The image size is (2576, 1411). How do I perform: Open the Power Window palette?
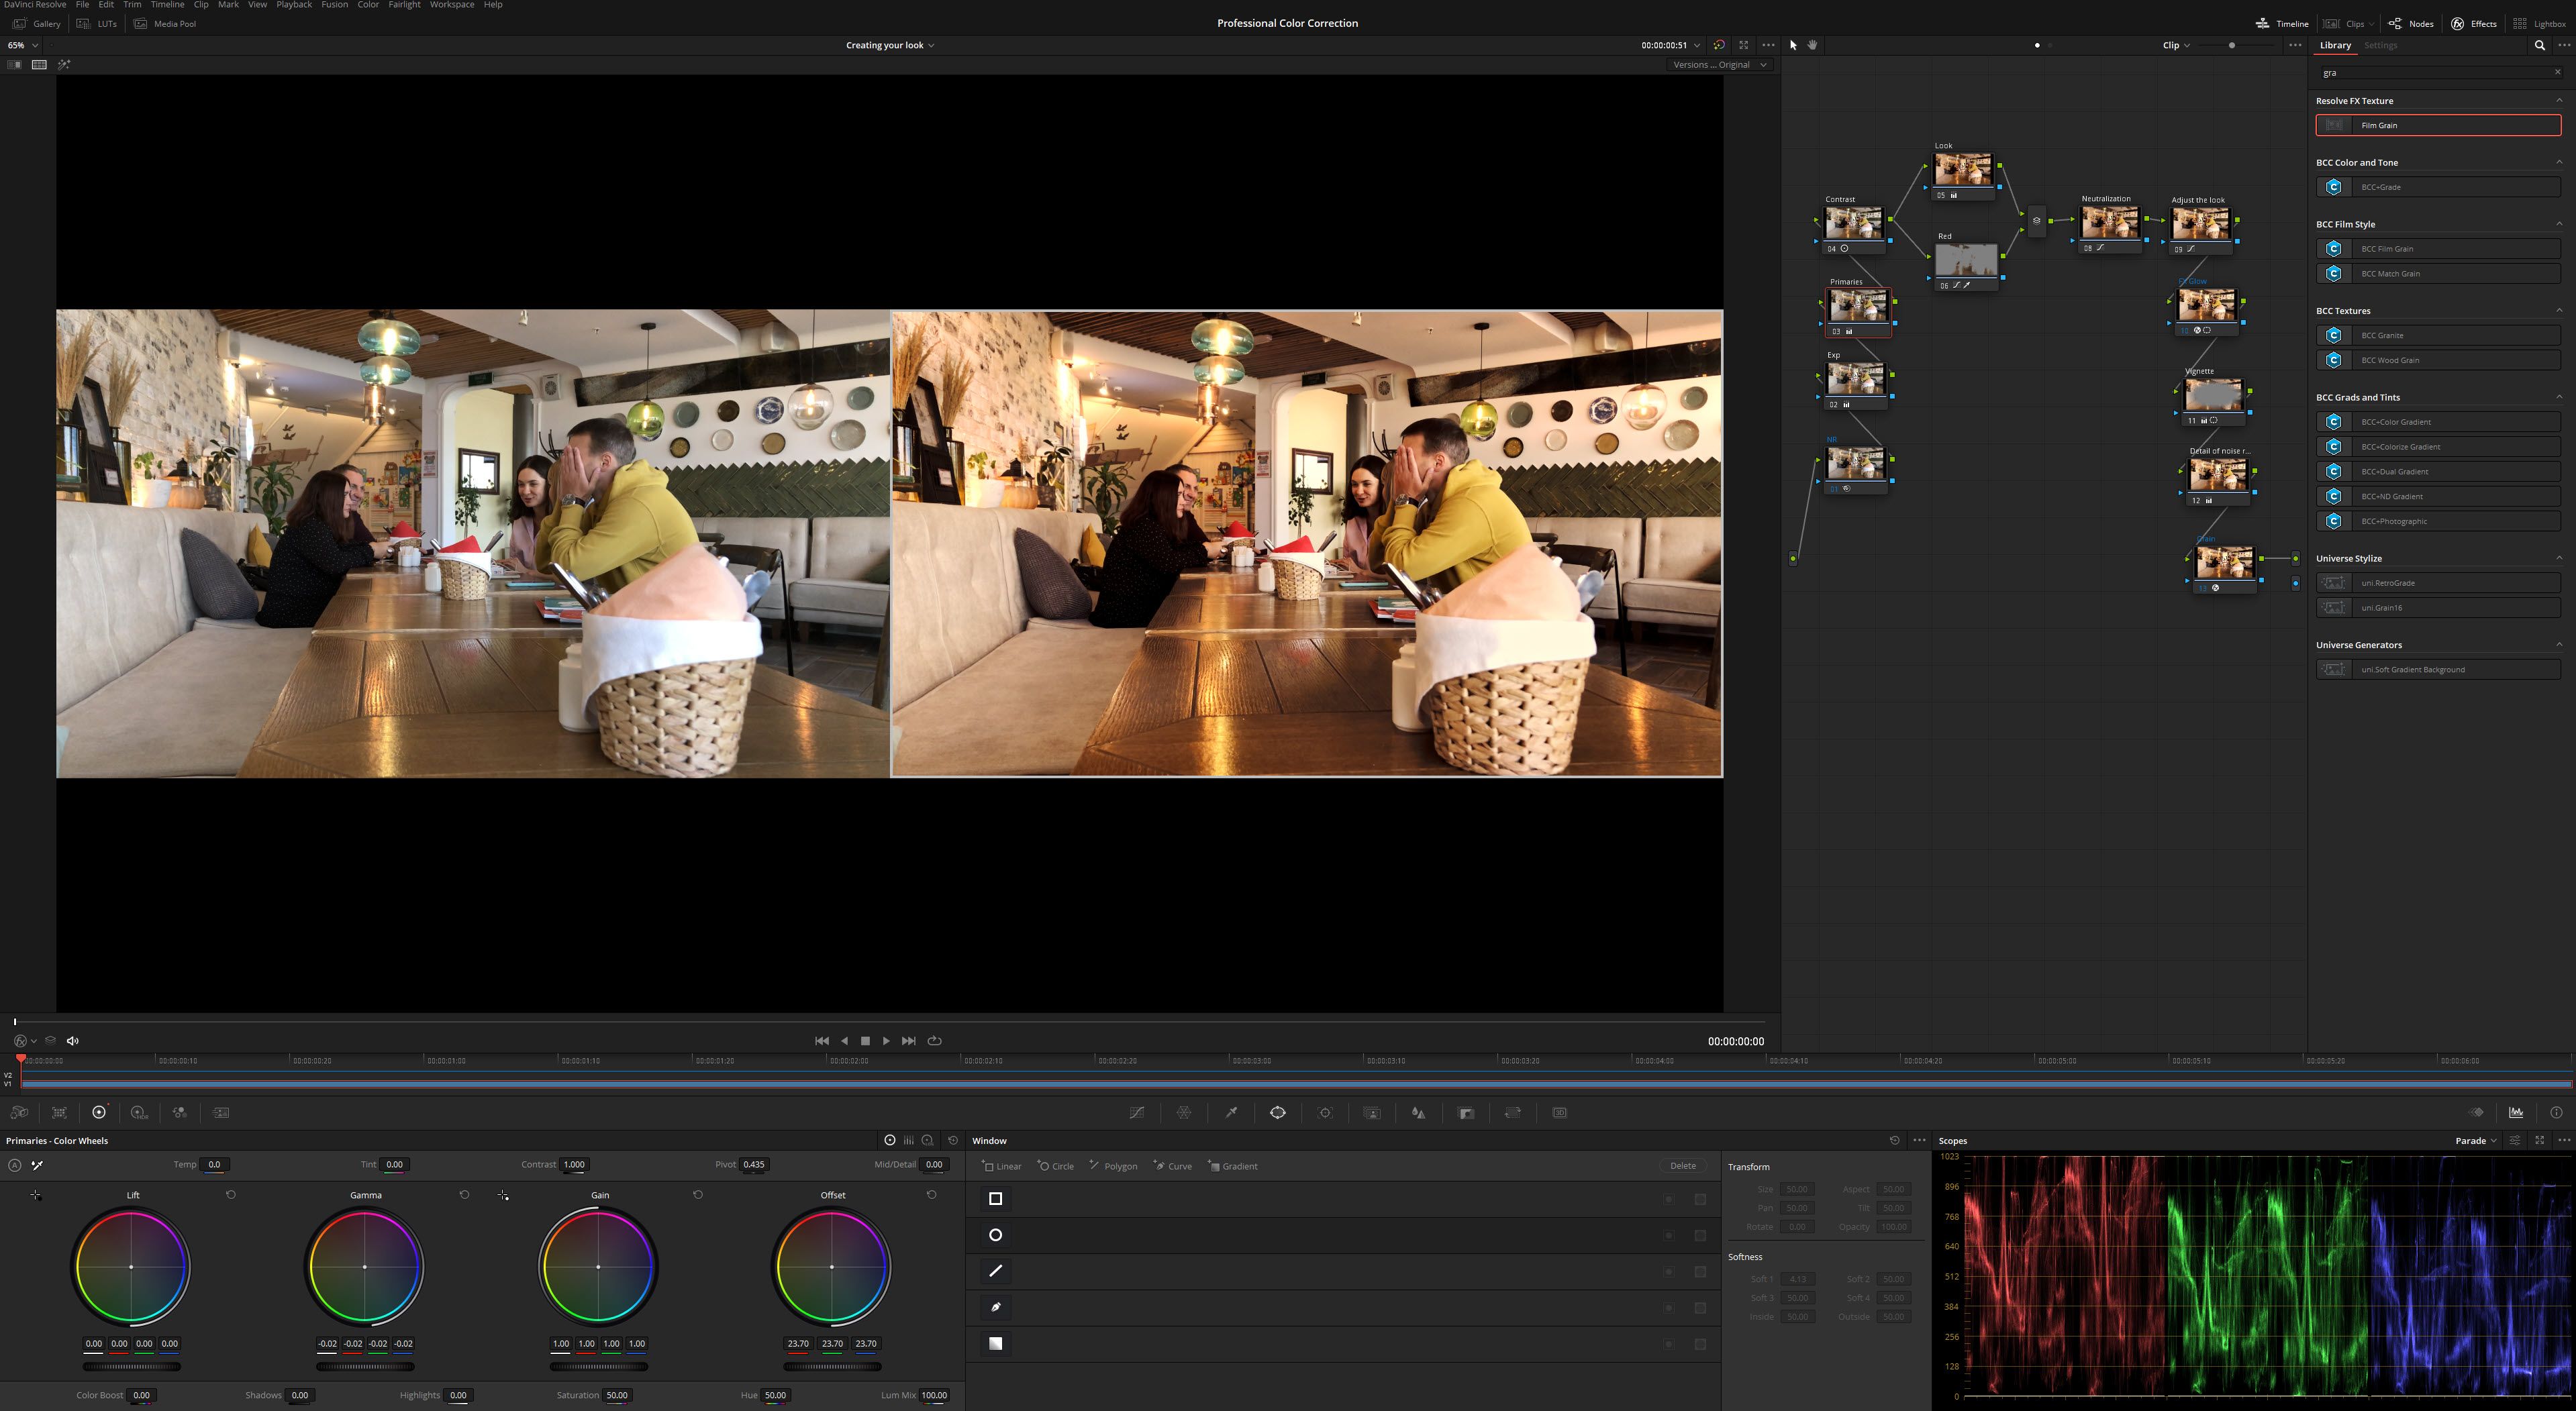(1278, 1112)
